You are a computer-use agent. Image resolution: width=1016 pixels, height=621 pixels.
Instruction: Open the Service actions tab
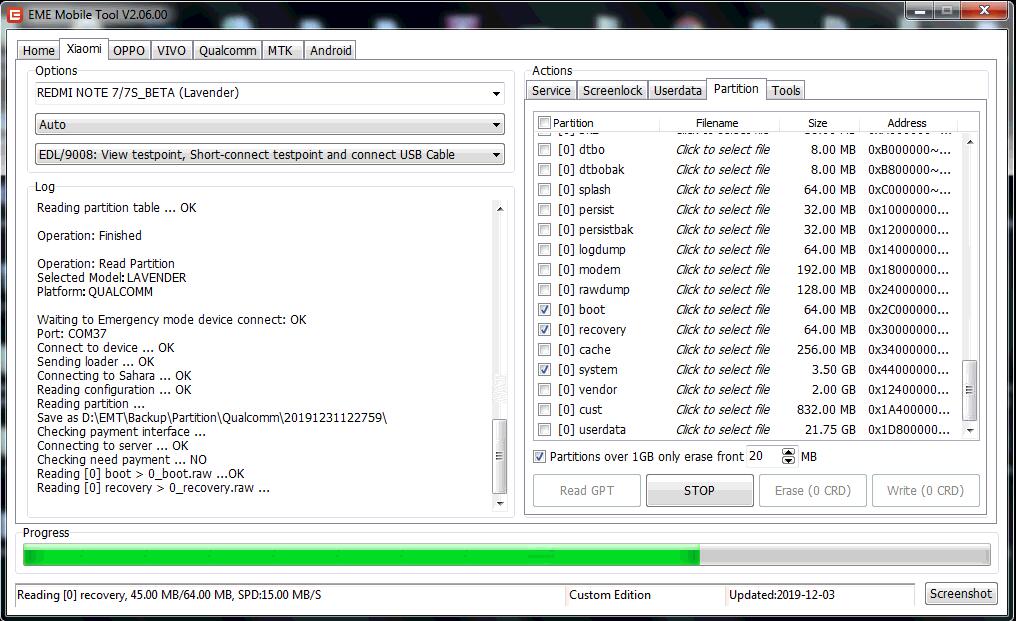coord(551,91)
